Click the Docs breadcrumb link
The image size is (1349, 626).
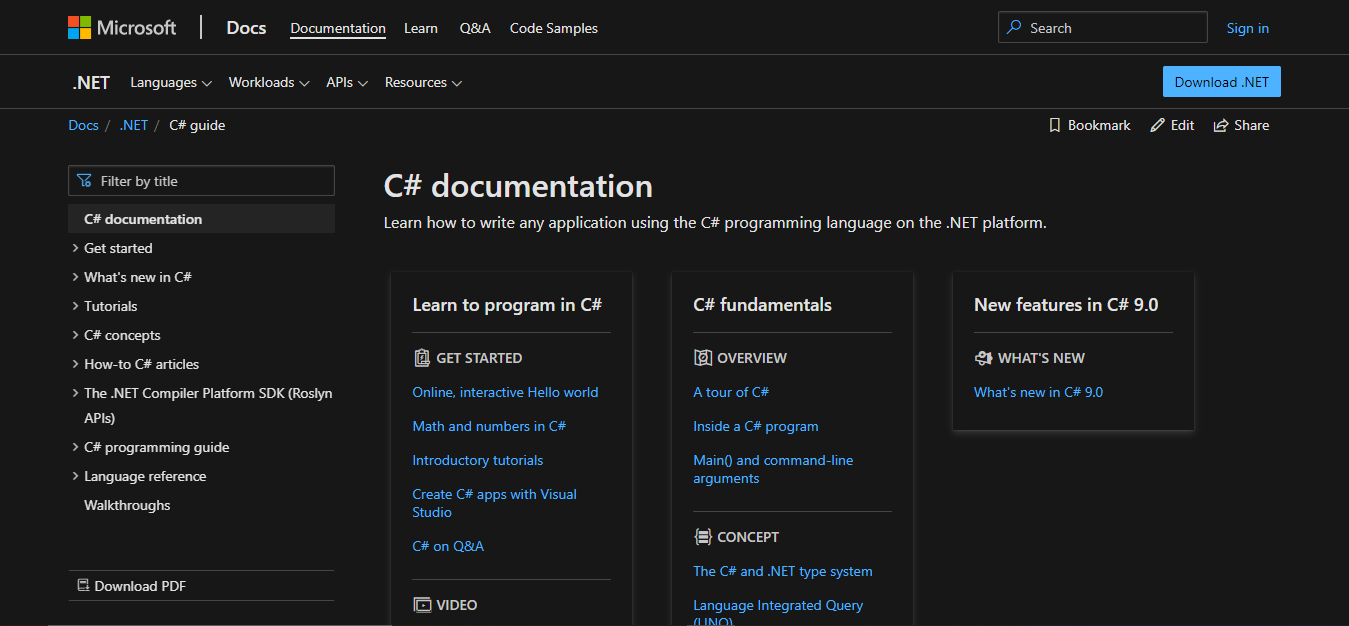[83, 125]
